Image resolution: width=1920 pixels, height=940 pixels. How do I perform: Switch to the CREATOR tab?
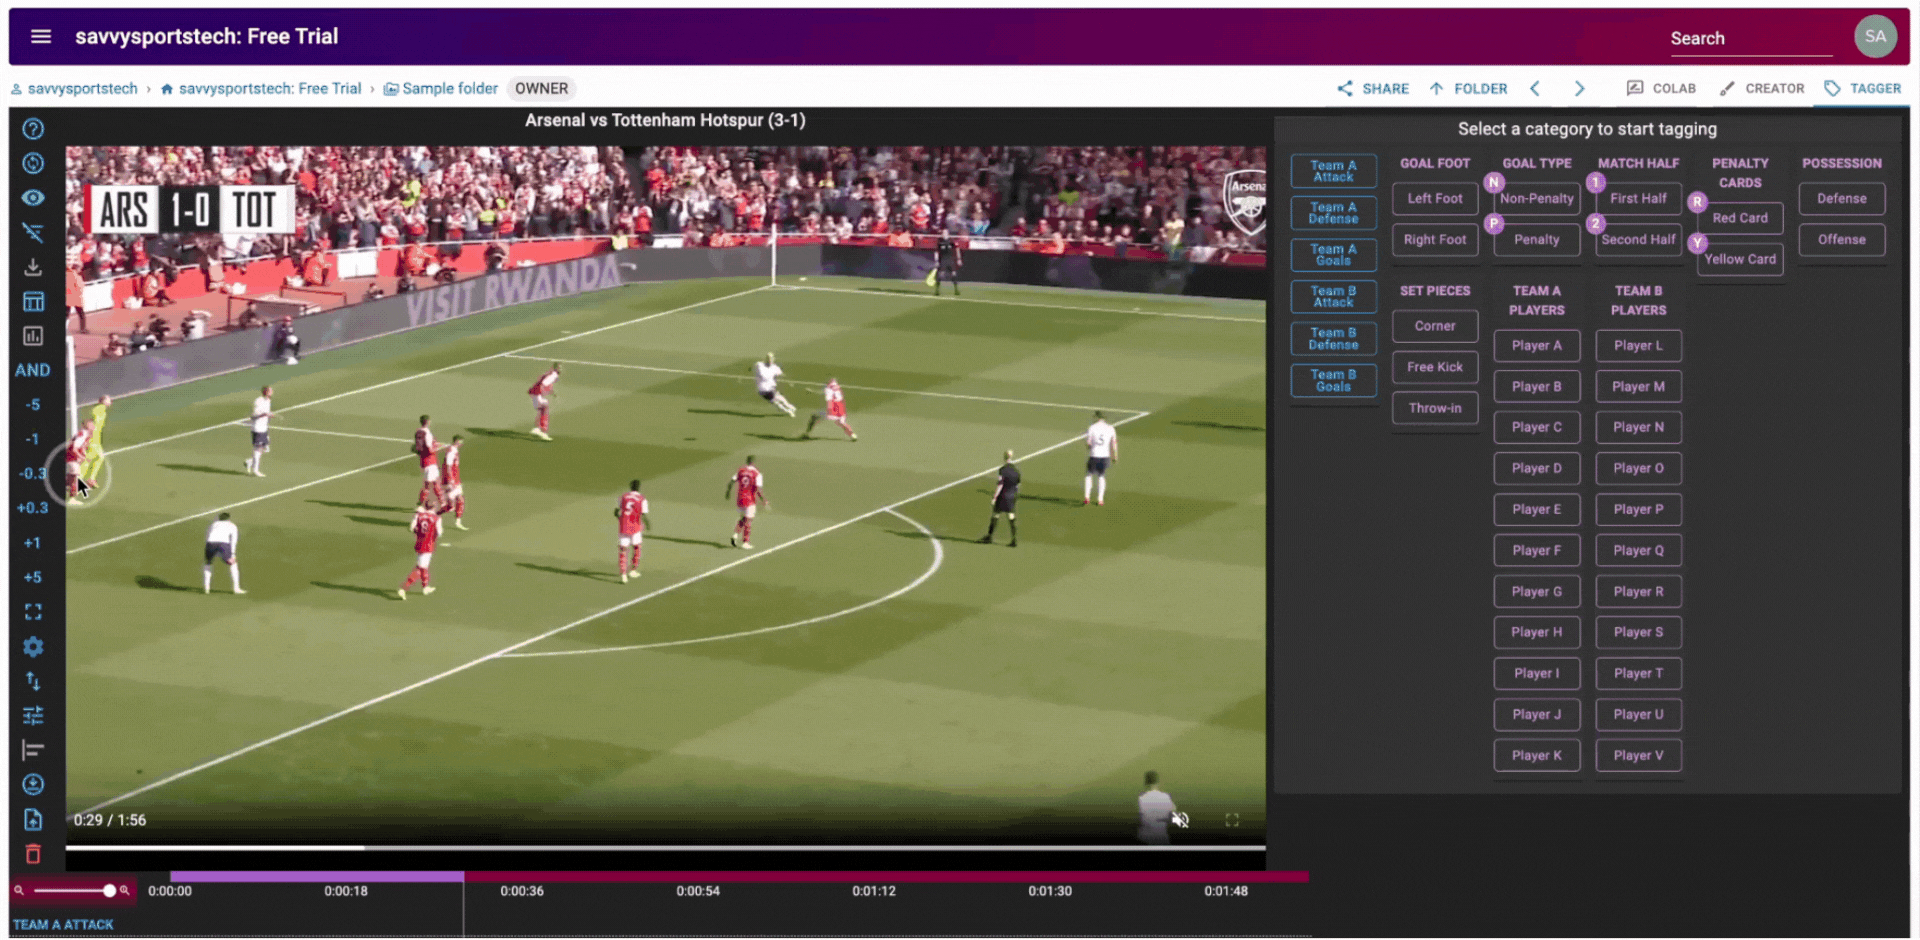[1762, 89]
